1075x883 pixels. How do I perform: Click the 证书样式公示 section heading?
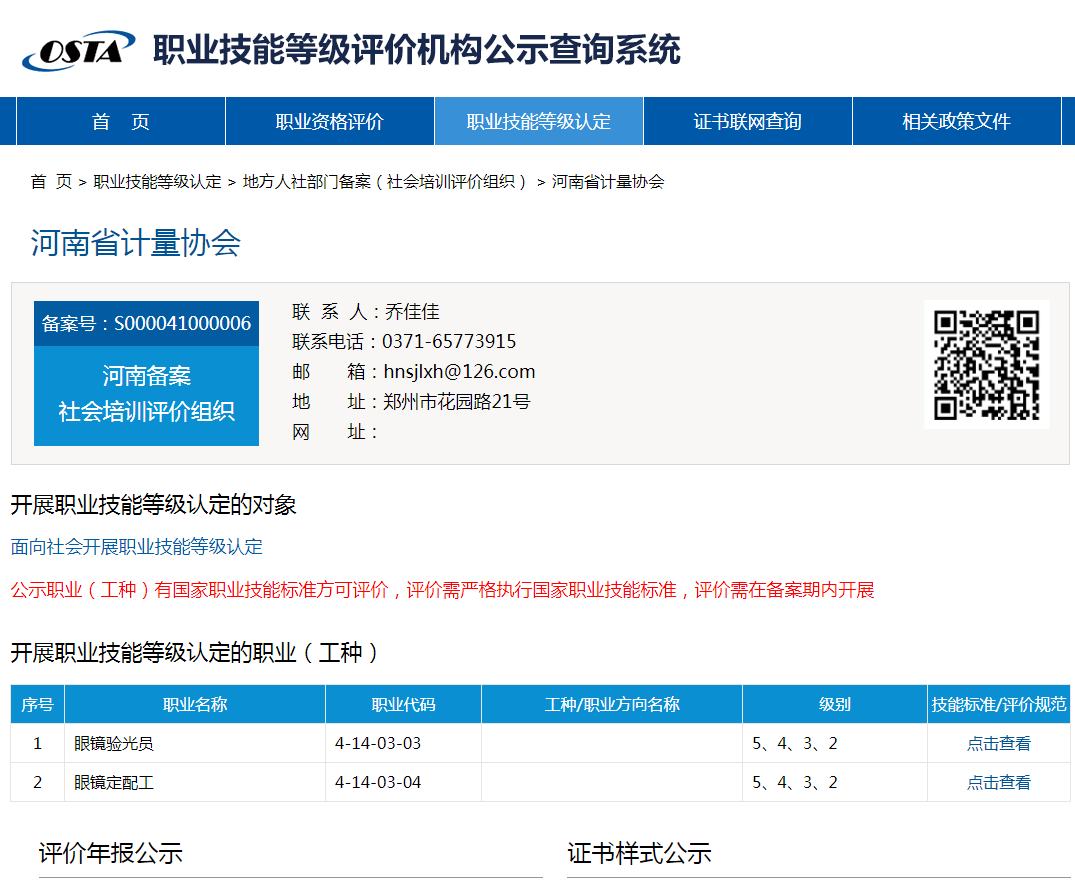(639, 854)
